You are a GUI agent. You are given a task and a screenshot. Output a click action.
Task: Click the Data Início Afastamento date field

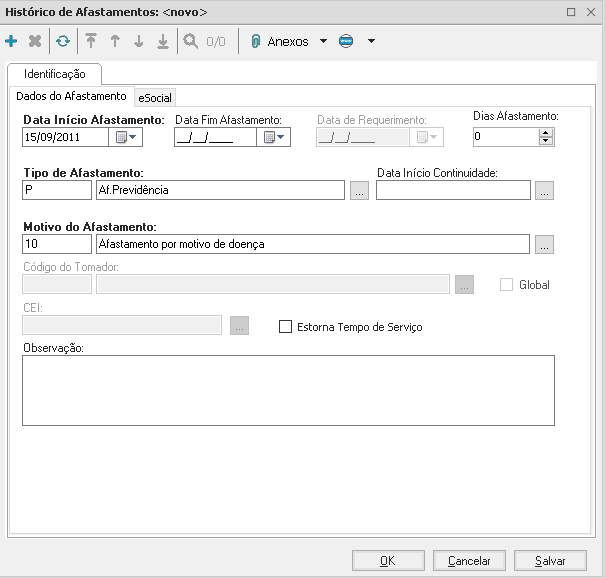click(66, 137)
